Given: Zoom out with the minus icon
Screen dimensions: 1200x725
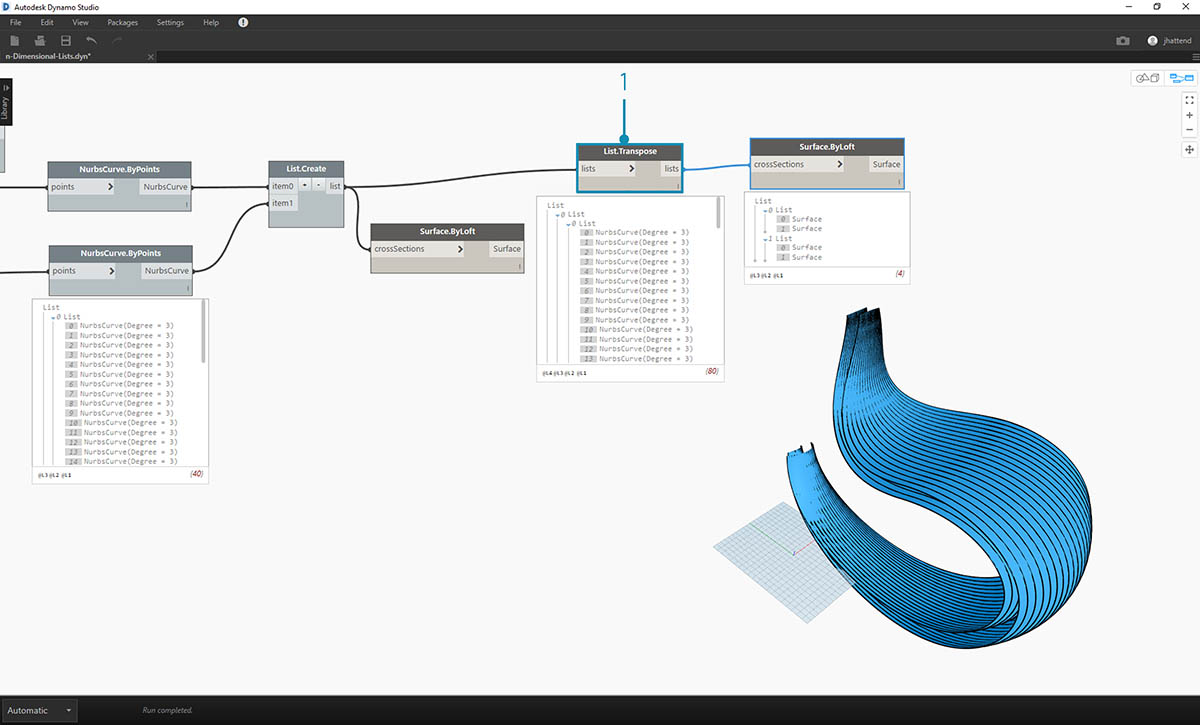Looking at the screenshot, I should [1189, 130].
